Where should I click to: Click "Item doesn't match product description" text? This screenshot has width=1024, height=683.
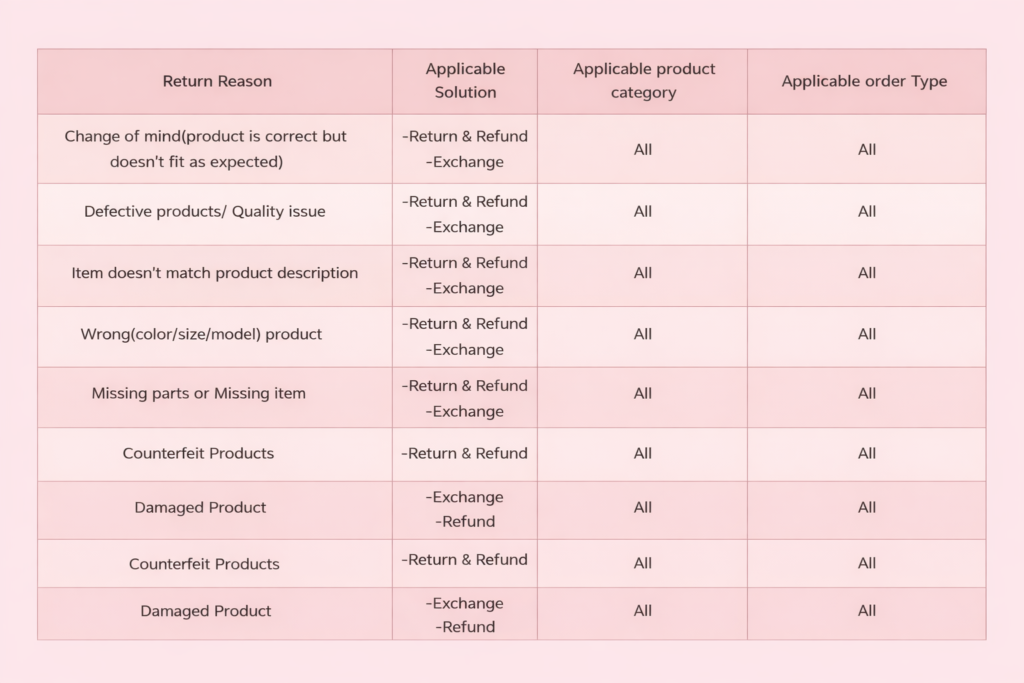[x=214, y=273]
